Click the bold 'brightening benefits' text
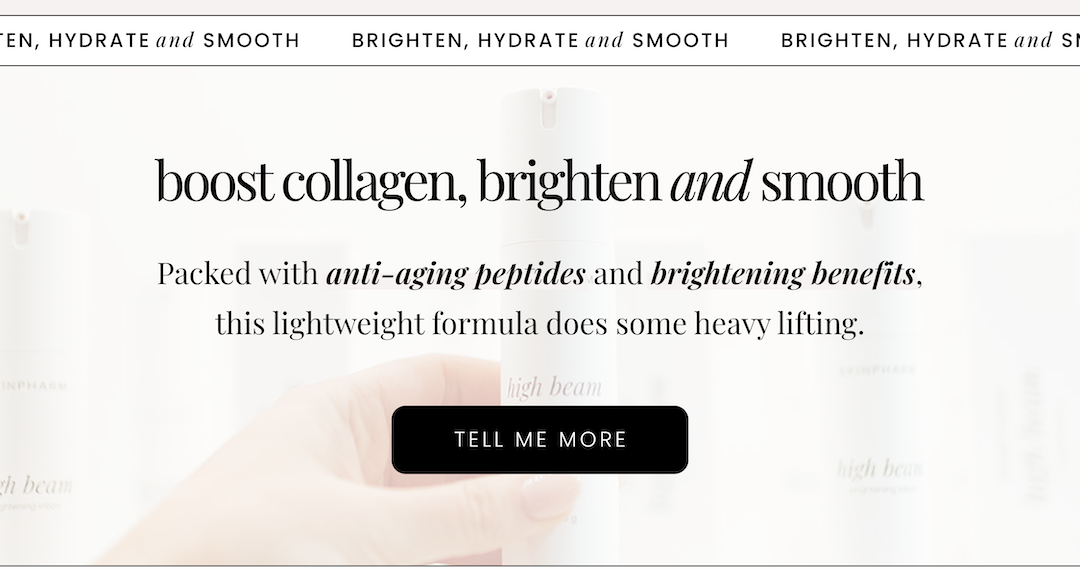 (783, 273)
